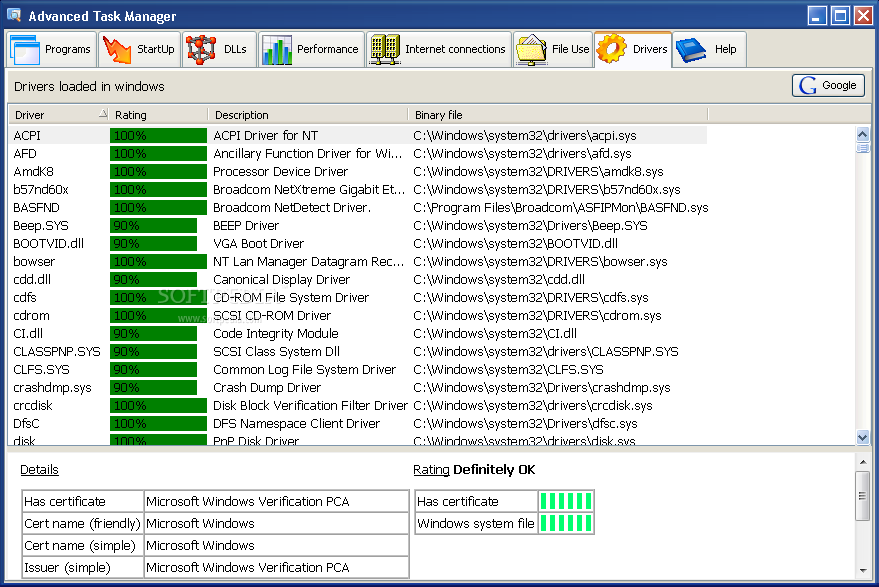The width and height of the screenshot is (879, 587).
Task: Click the Performance bar chart icon
Action: coord(277,49)
